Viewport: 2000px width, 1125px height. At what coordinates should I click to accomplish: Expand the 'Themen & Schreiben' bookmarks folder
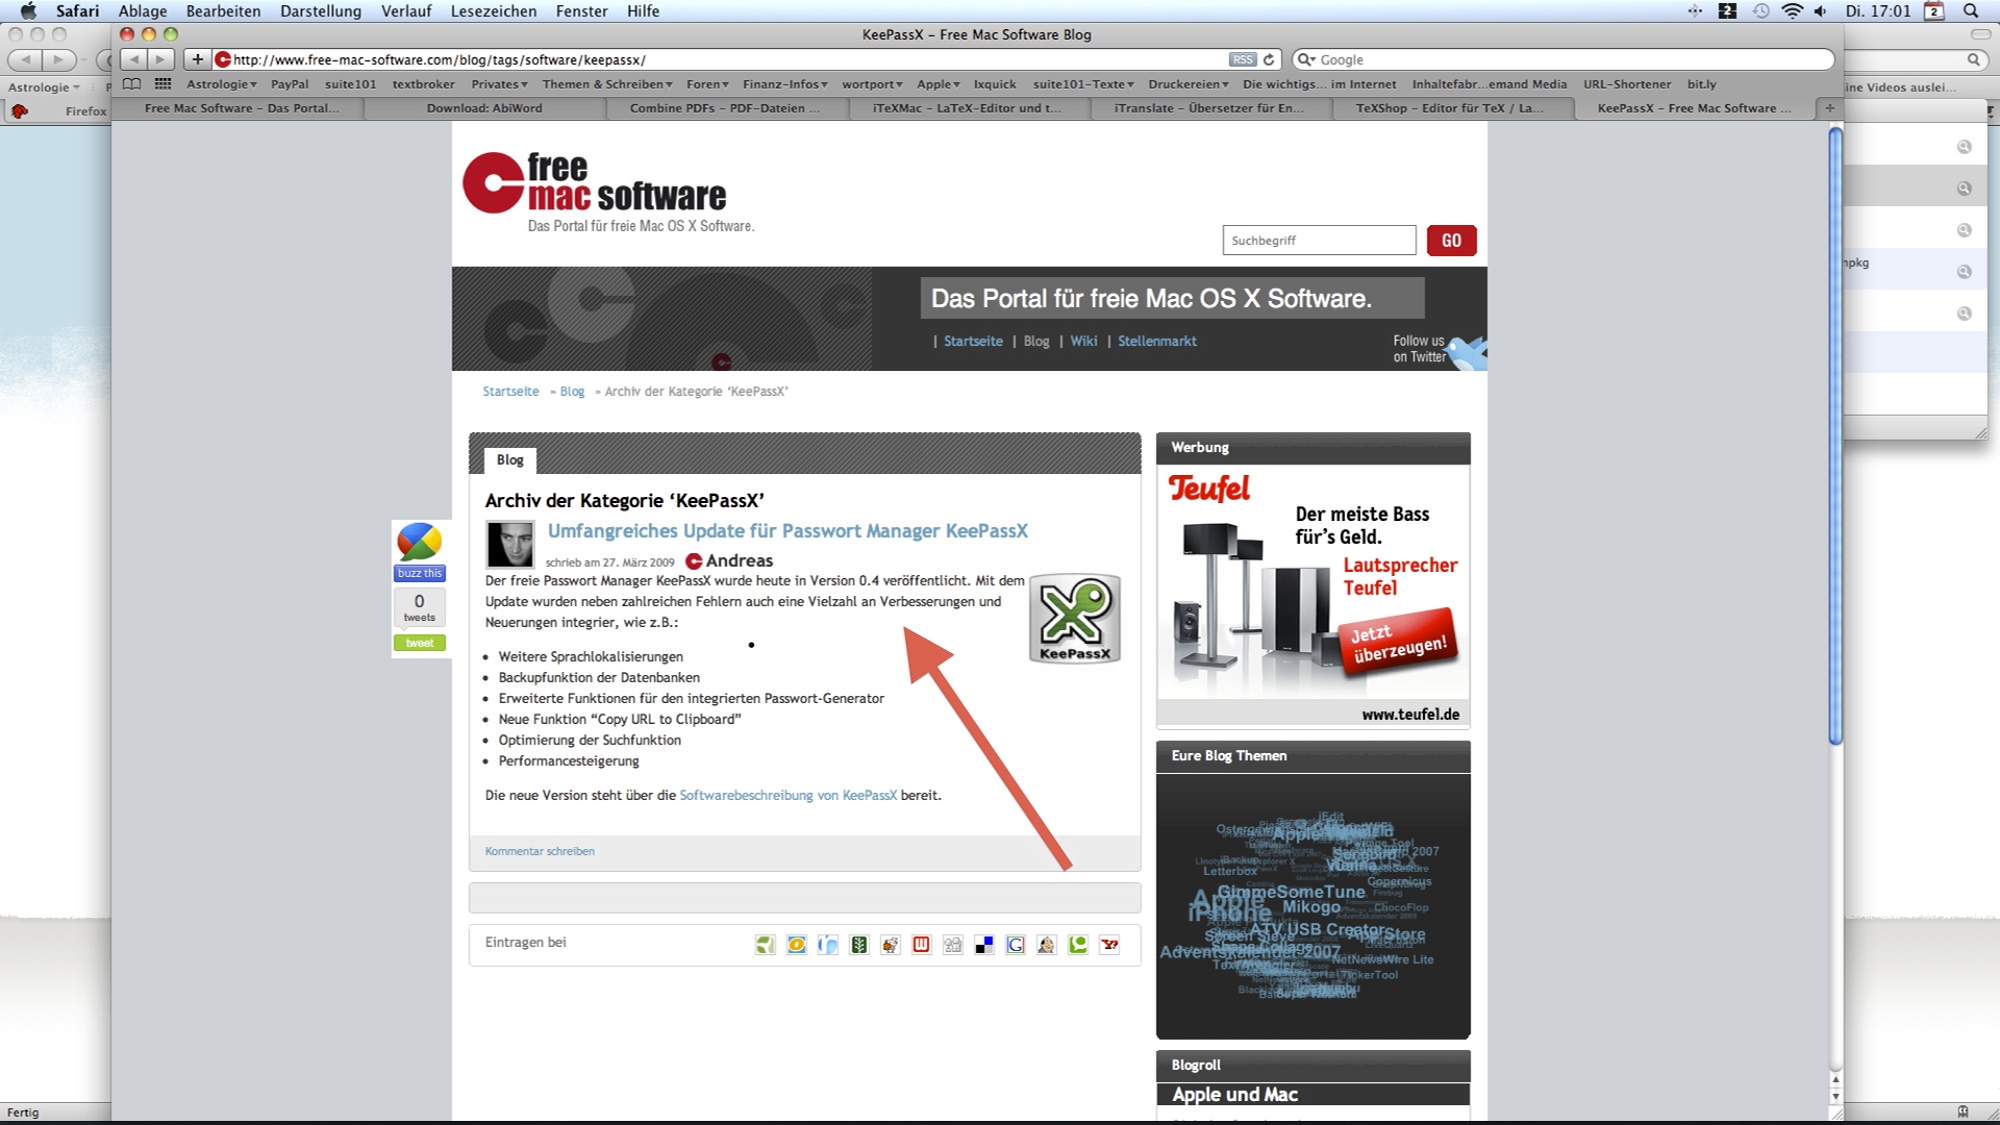tap(608, 84)
